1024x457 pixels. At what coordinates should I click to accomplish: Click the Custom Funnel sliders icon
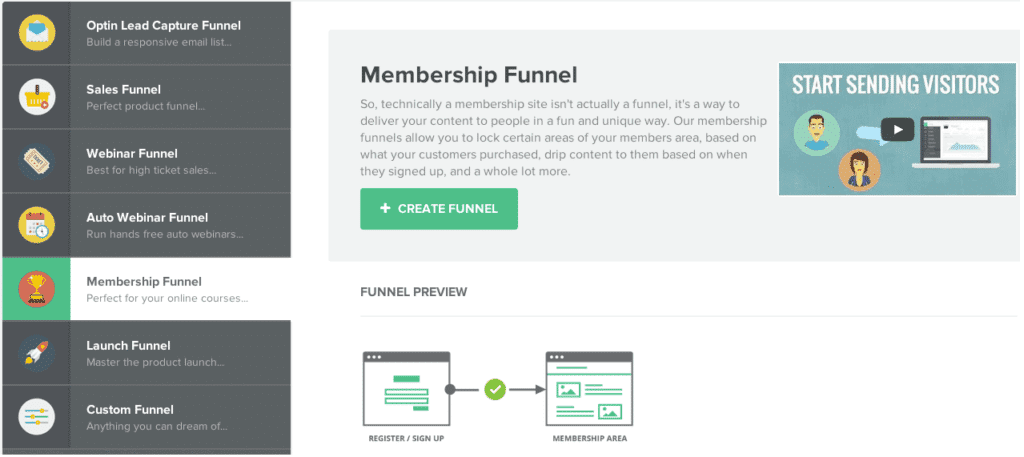coord(37,417)
